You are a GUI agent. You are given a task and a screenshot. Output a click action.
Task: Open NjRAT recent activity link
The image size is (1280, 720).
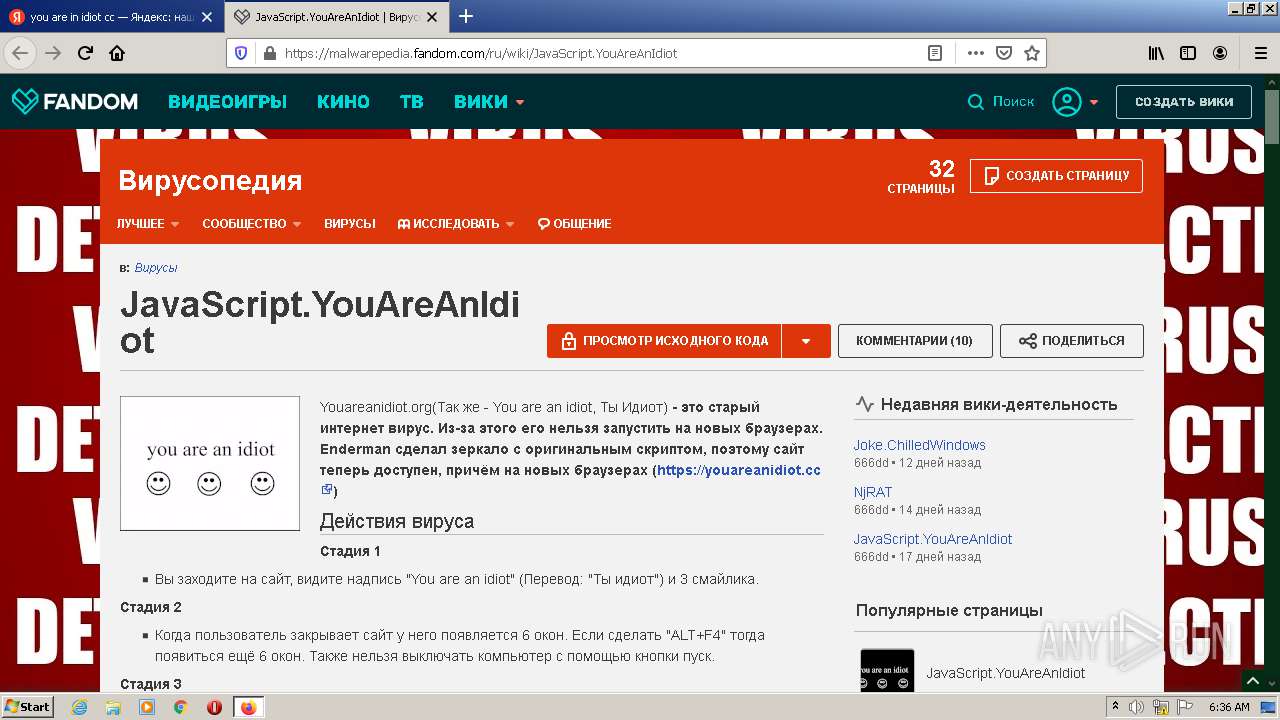[873, 492]
